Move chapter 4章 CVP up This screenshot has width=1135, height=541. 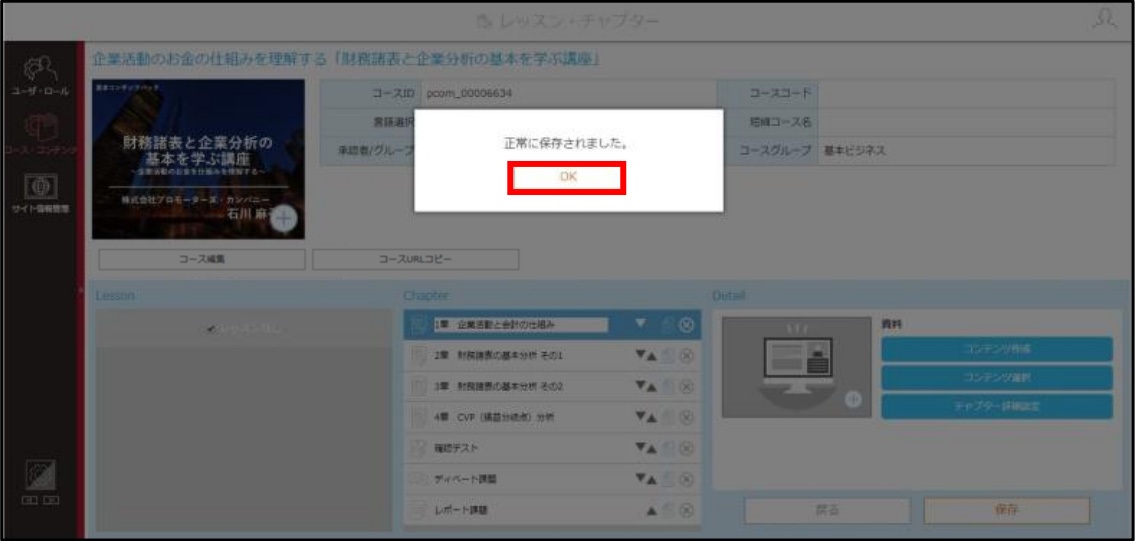(x=652, y=417)
